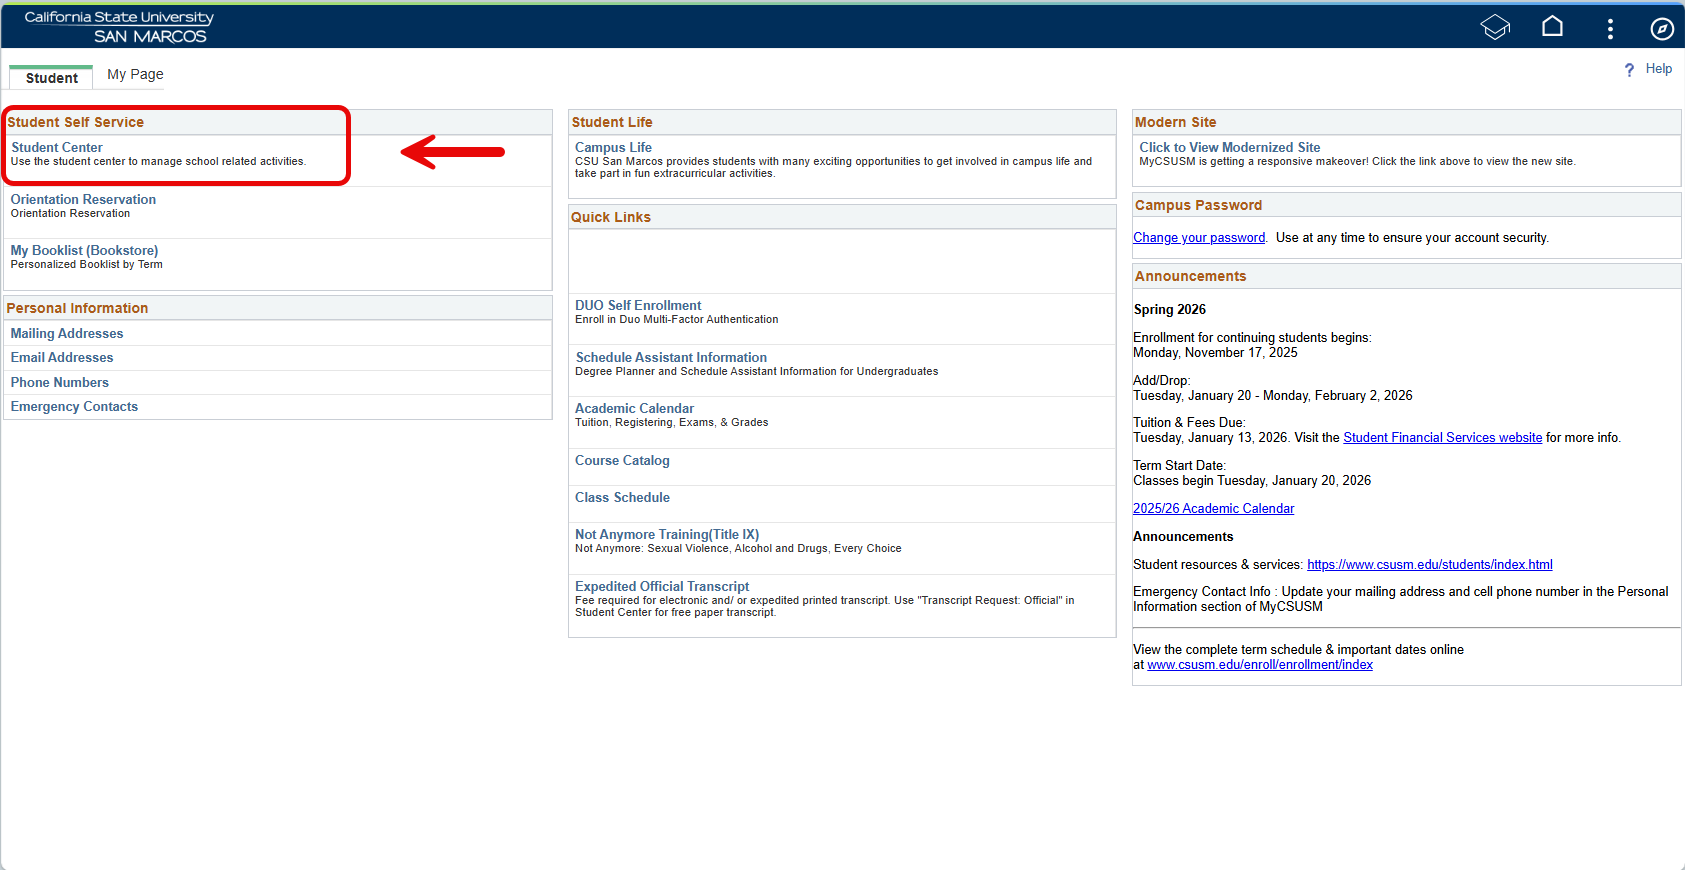Viewport: 1685px width, 870px height.
Task: Open the NavBar compass icon
Action: (1662, 29)
